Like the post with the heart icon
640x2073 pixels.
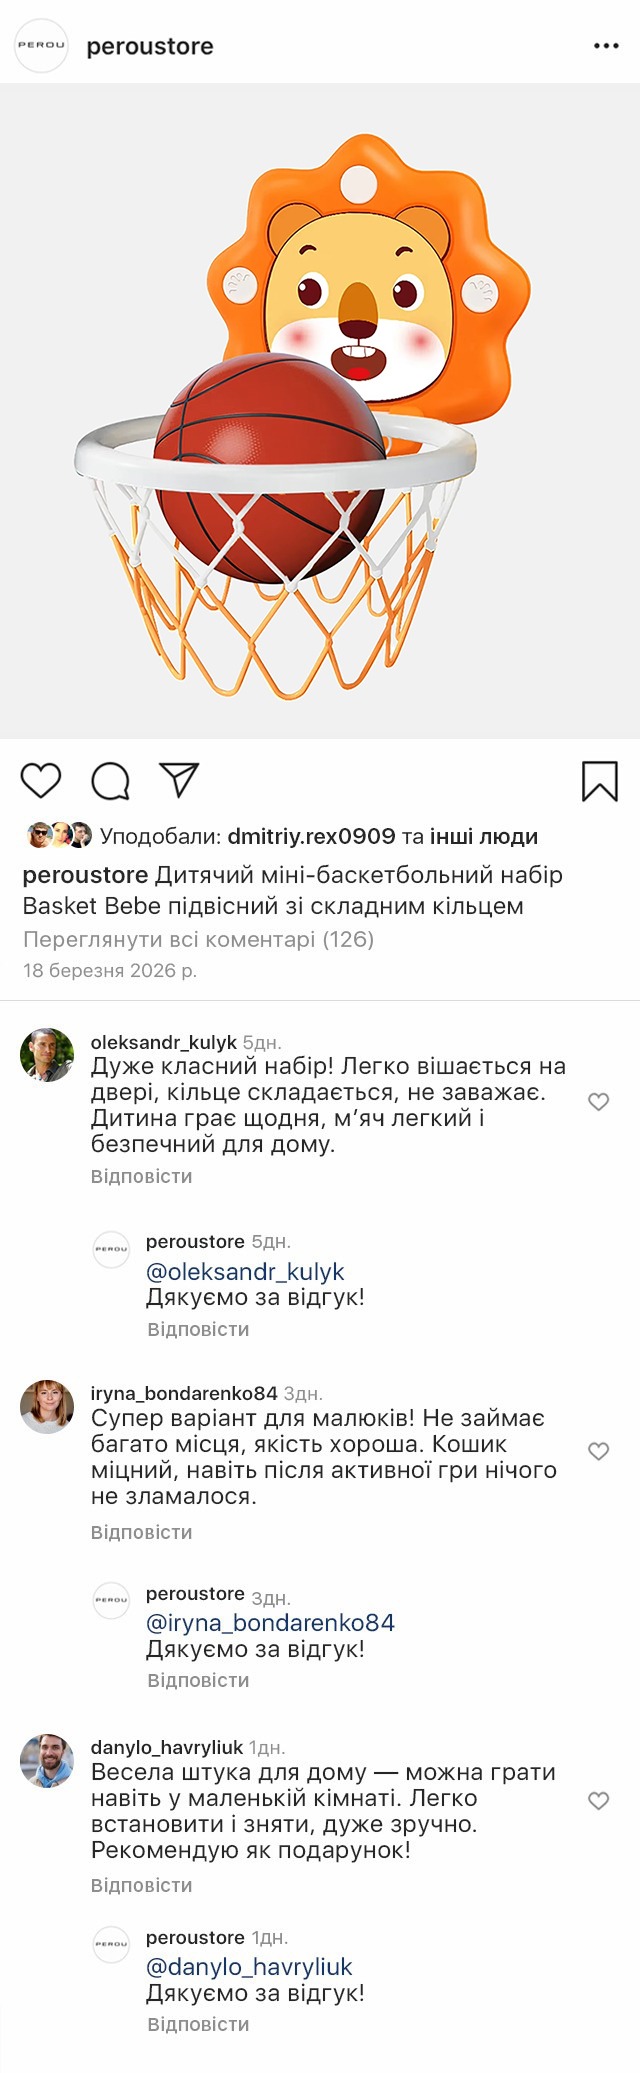[x=41, y=780]
